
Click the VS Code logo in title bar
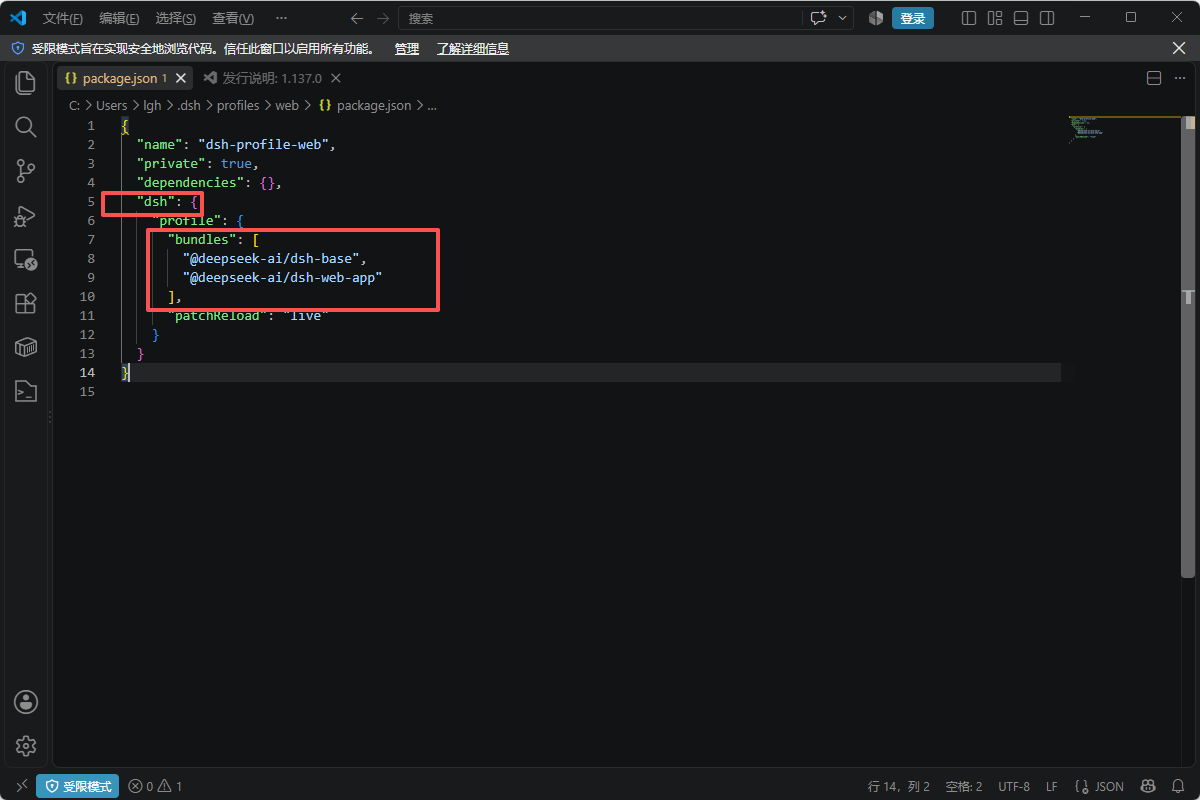point(18,18)
